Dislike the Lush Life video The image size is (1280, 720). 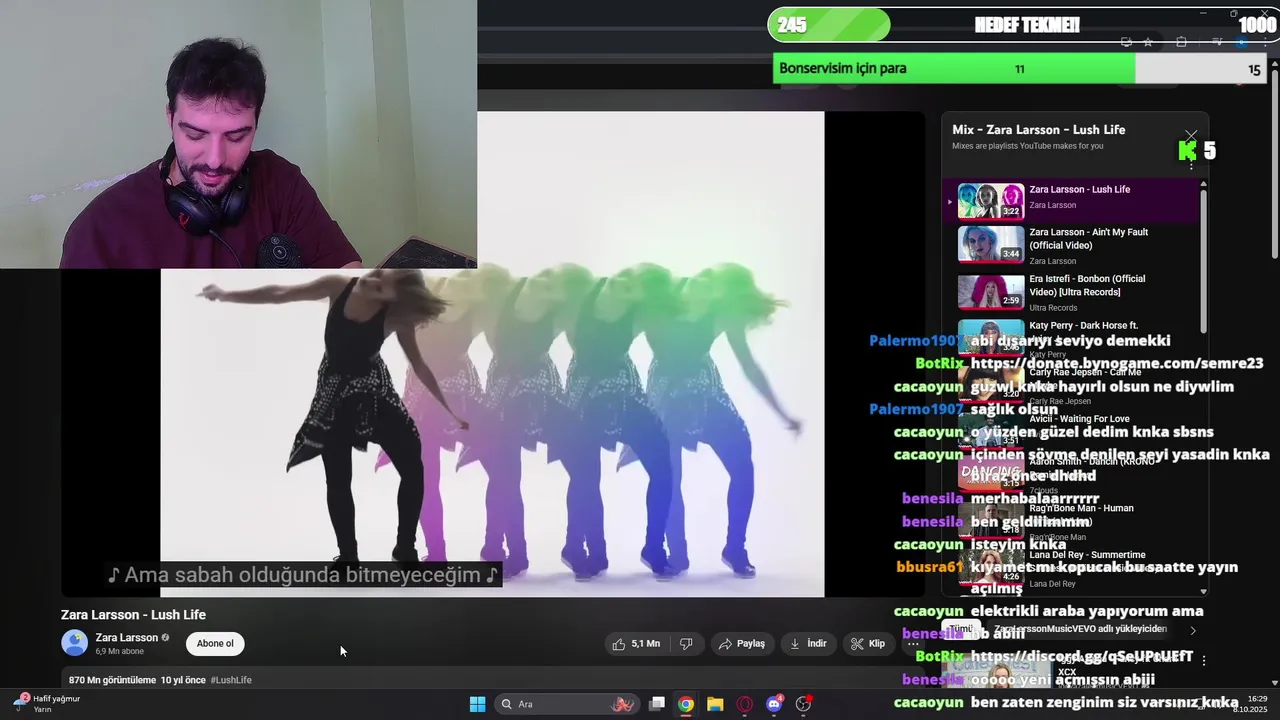(x=686, y=644)
